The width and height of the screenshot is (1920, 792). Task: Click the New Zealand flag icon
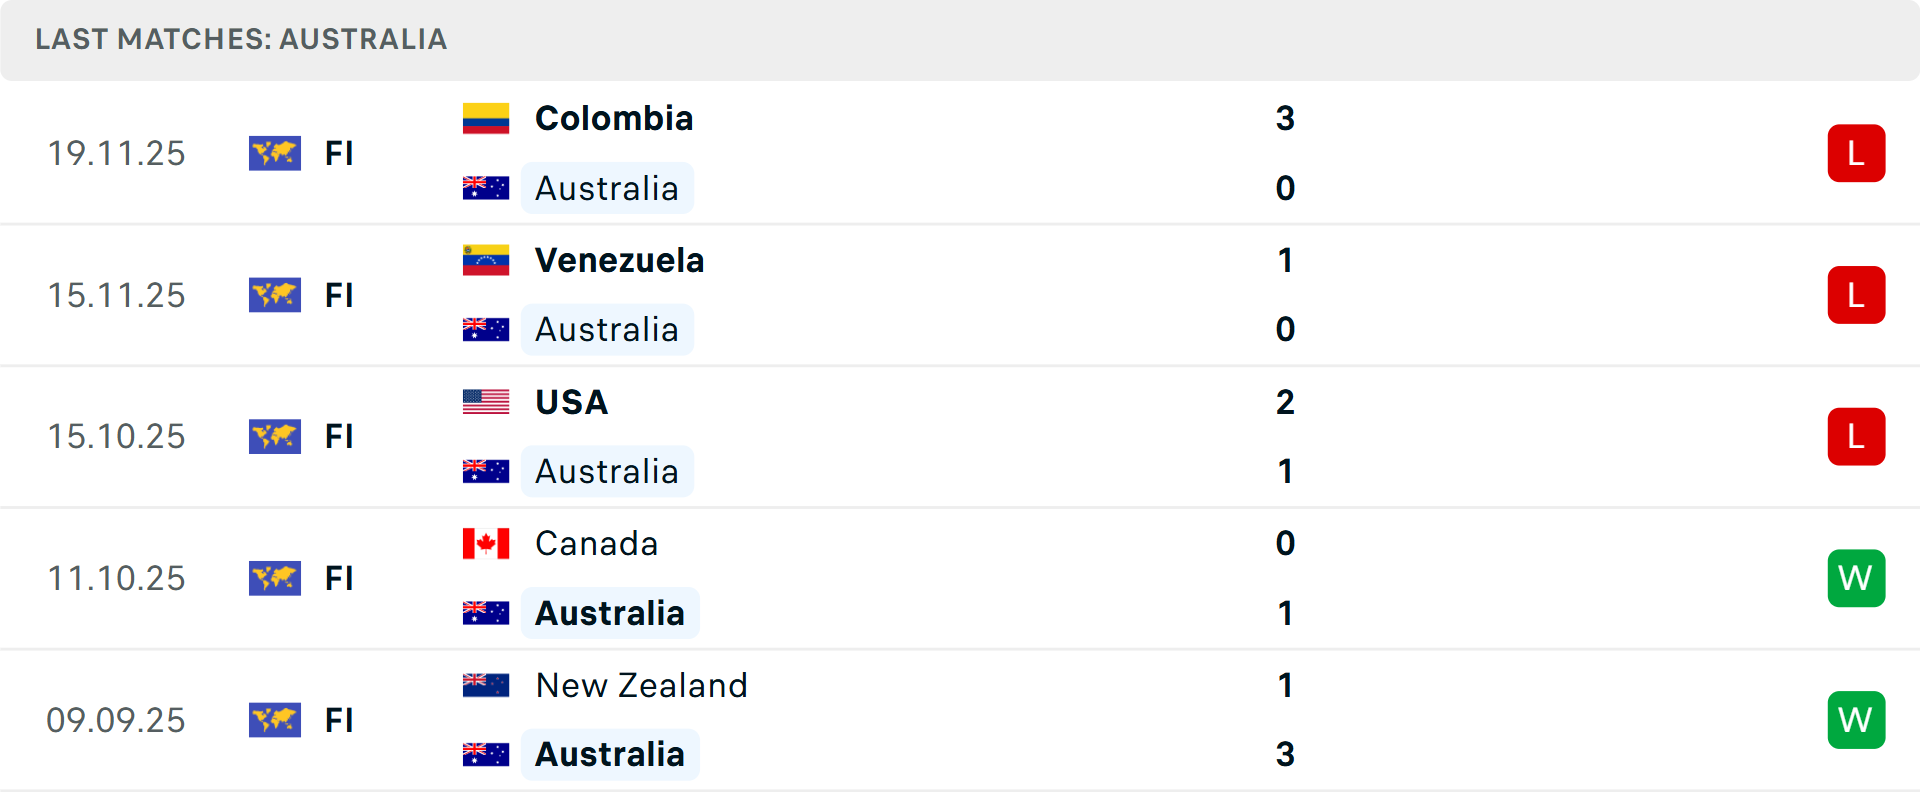click(x=486, y=685)
